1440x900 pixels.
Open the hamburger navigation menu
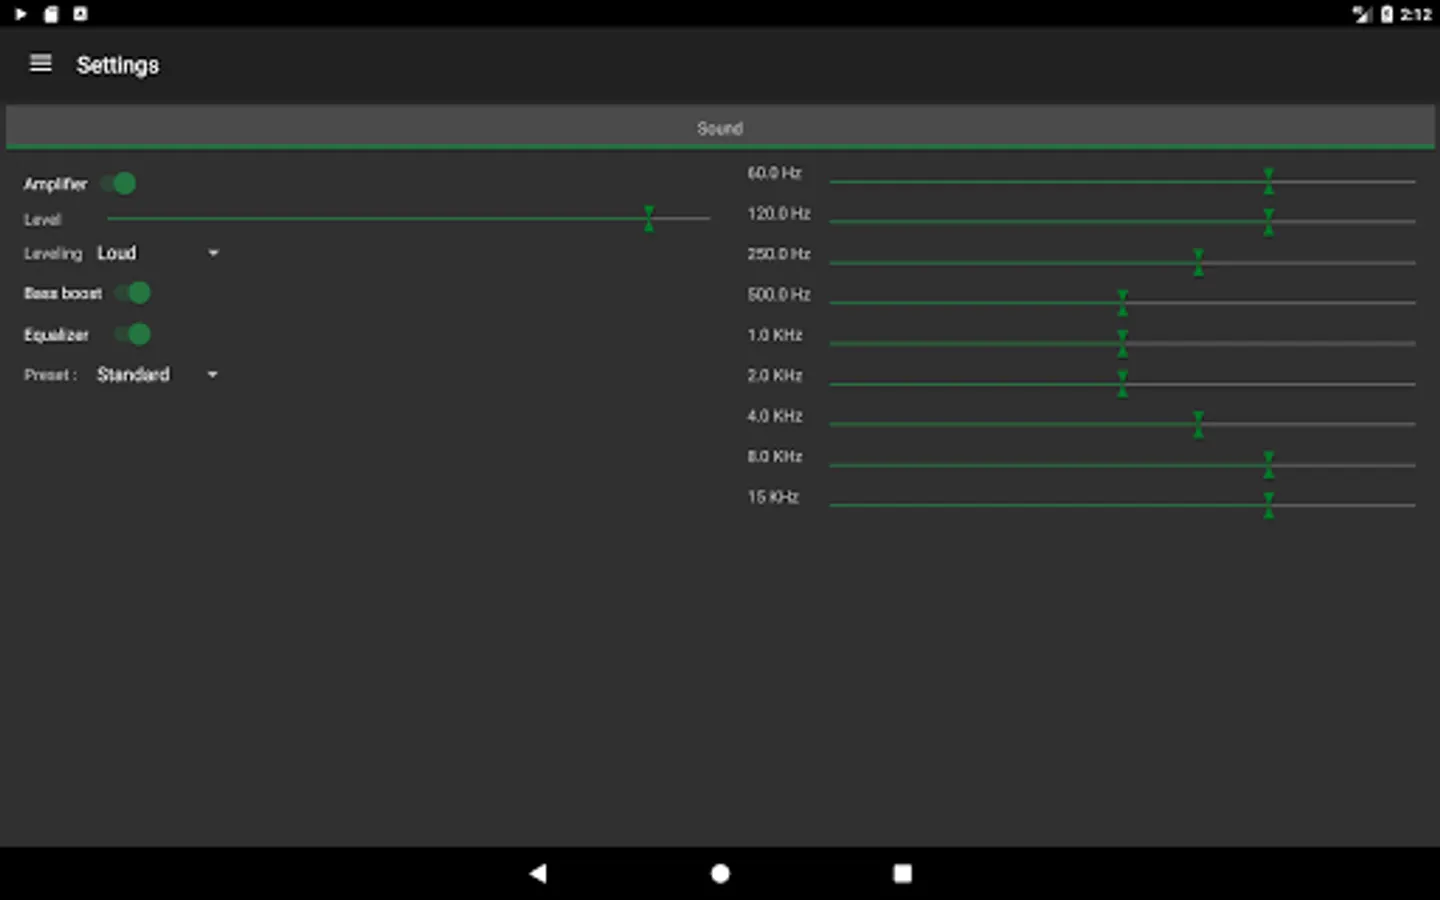click(40, 64)
